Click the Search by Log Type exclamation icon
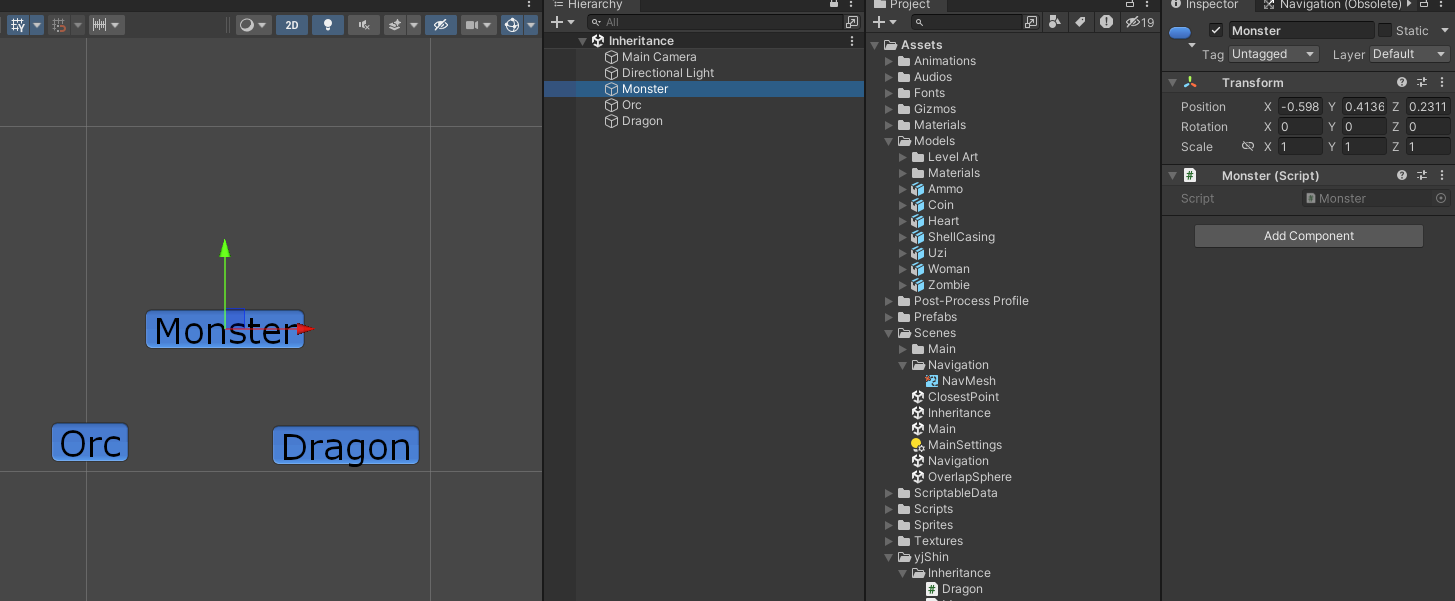 click(x=1106, y=22)
